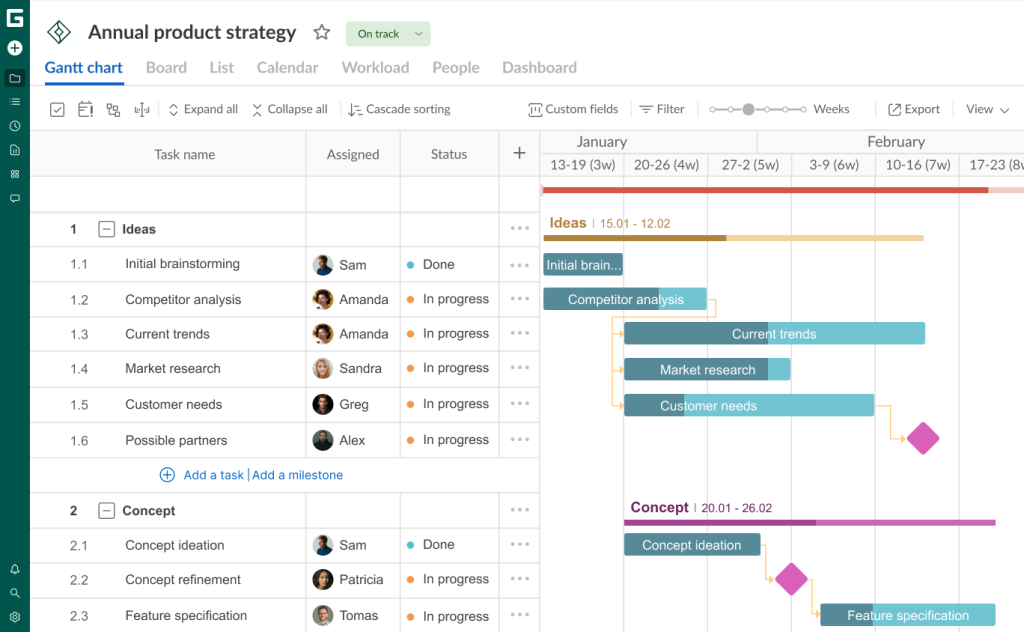1024x632 pixels.
Task: Open the On track status dropdown
Action: 387,33
